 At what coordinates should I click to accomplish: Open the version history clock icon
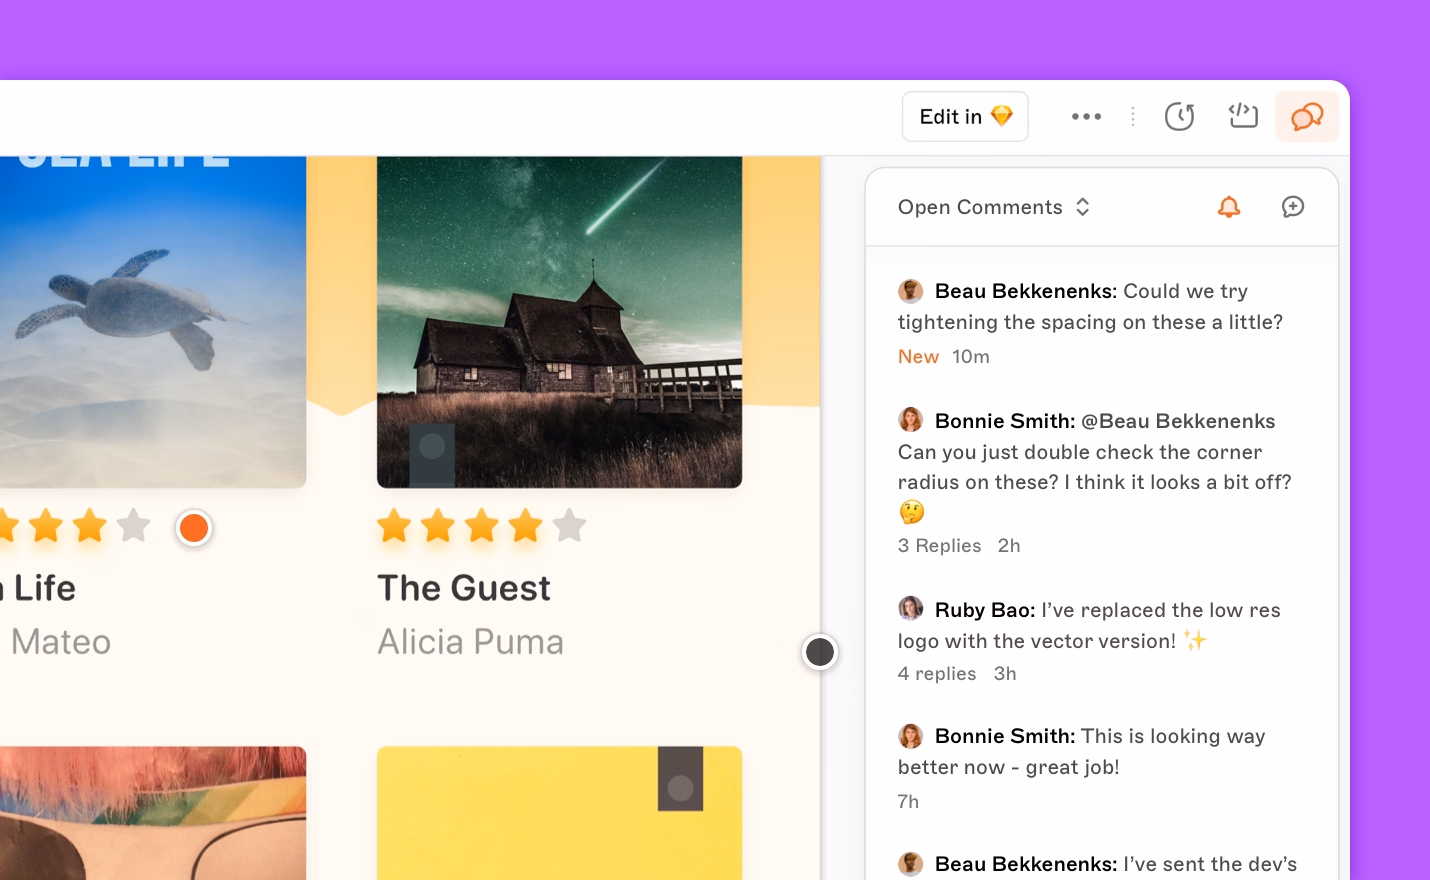click(1179, 117)
